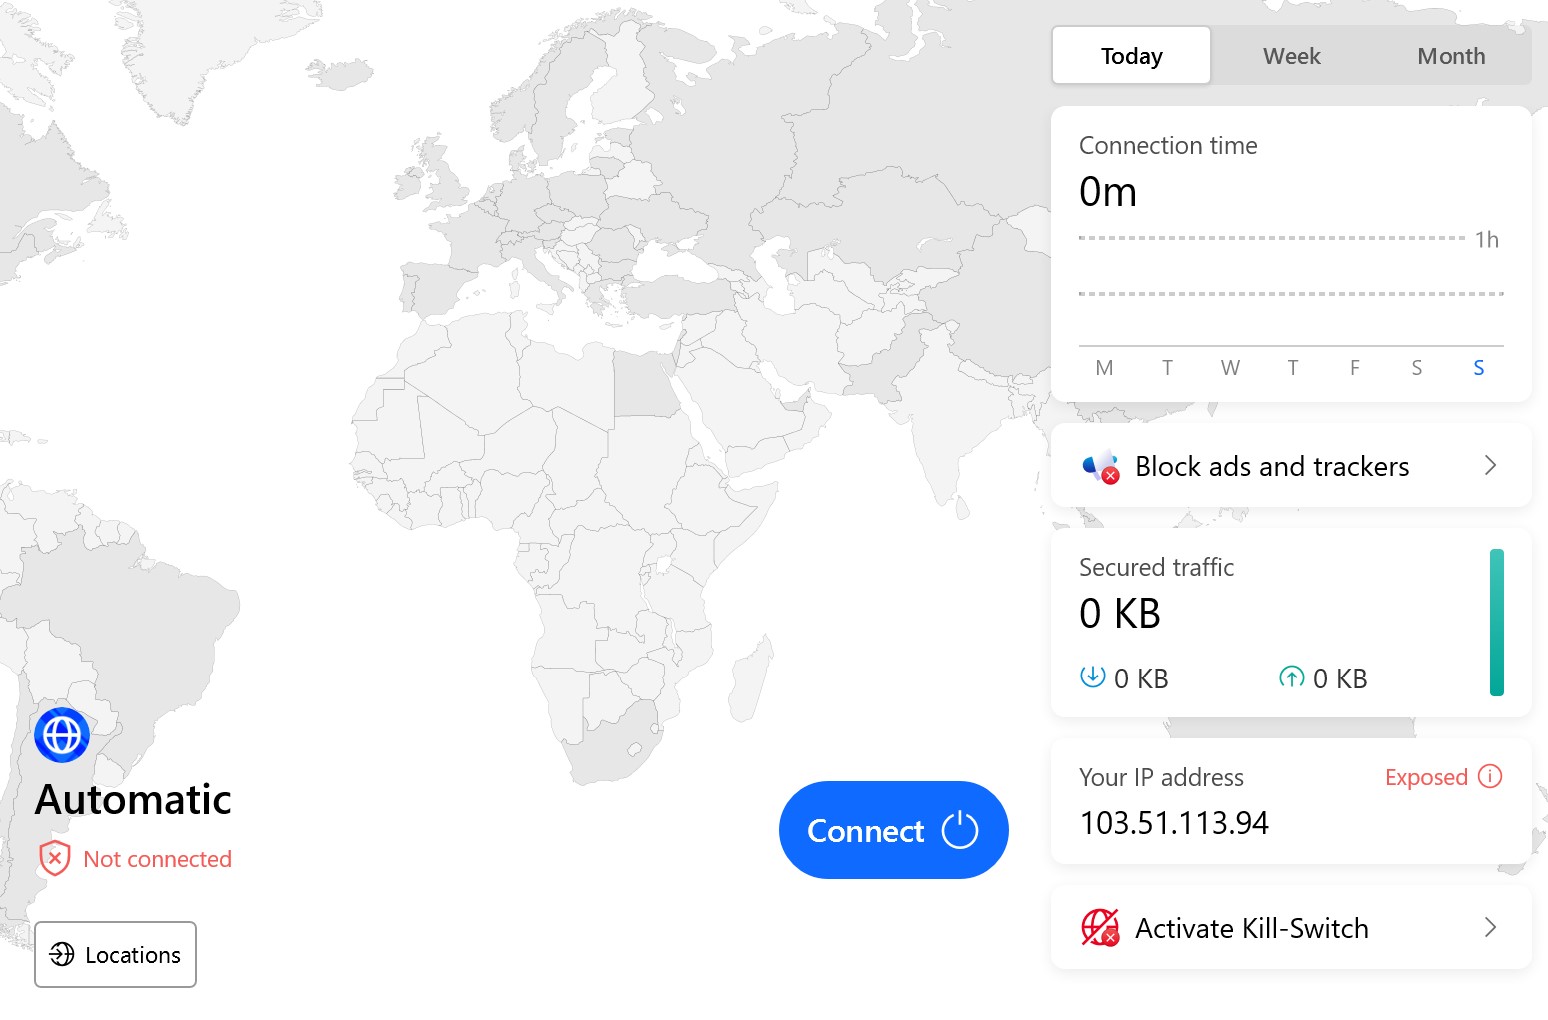Click the Exposed status link
Viewport: 1548px width, 1020px height.
pos(1426,777)
